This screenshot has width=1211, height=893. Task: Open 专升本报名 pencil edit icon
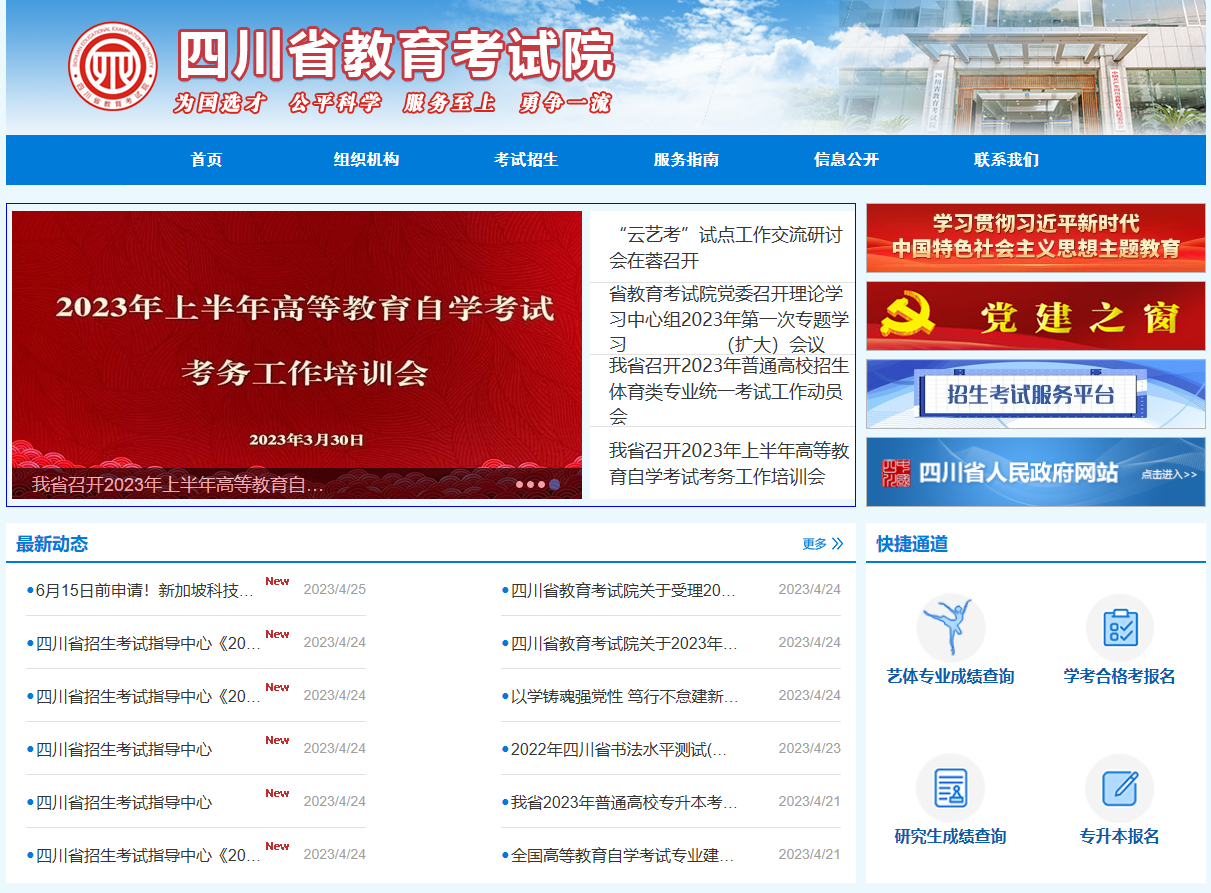coord(1120,788)
